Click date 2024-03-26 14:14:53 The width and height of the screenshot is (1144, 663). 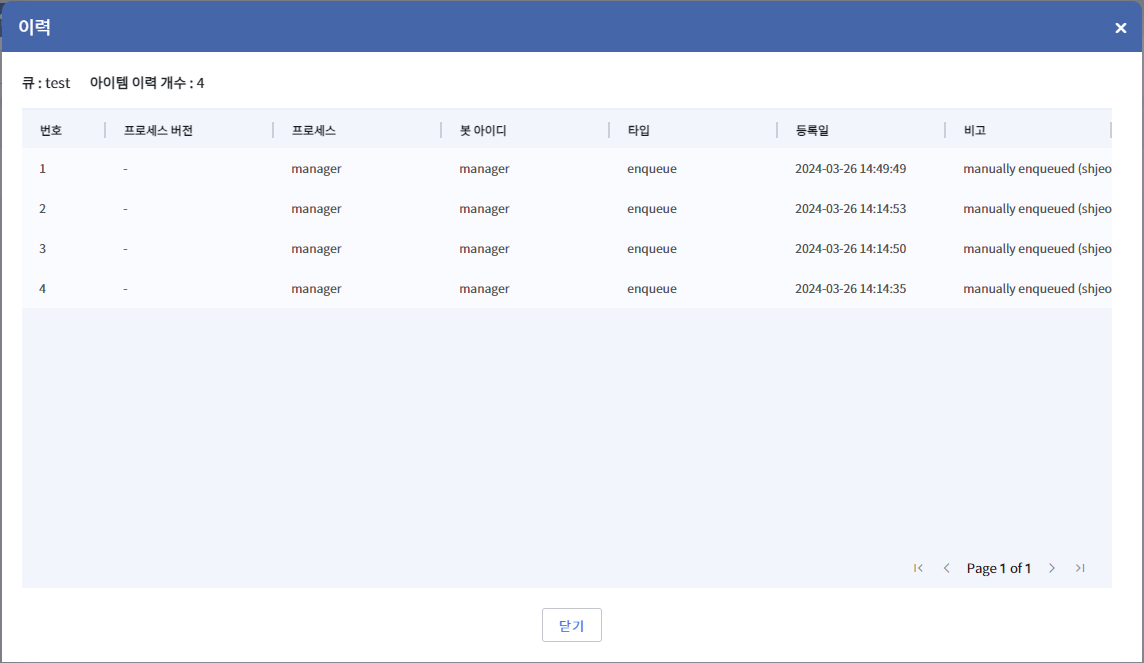pyautogui.click(x=851, y=209)
